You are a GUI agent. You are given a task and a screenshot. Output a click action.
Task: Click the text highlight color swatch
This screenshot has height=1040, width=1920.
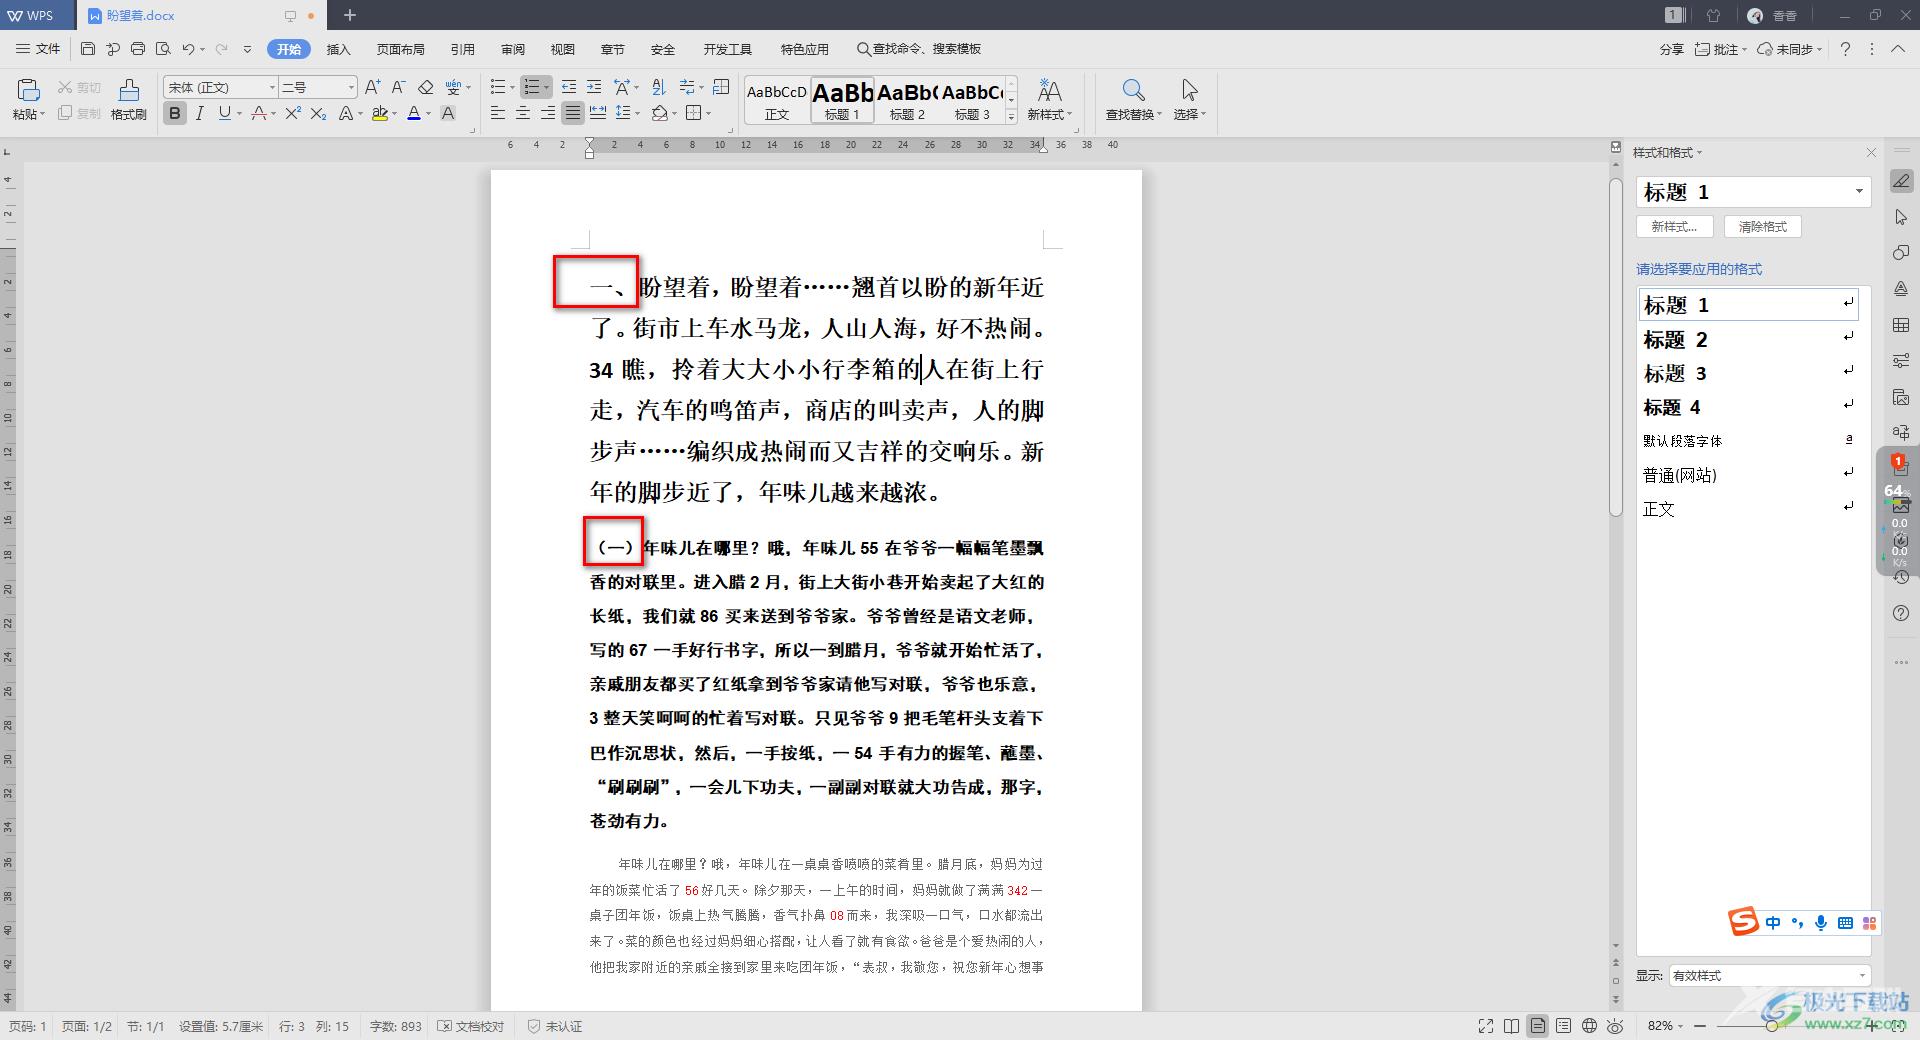(x=379, y=113)
